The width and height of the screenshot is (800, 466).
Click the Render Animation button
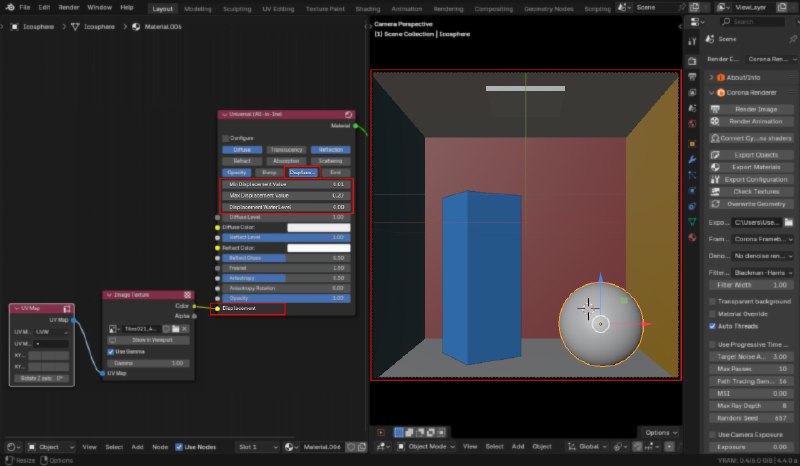(751, 121)
